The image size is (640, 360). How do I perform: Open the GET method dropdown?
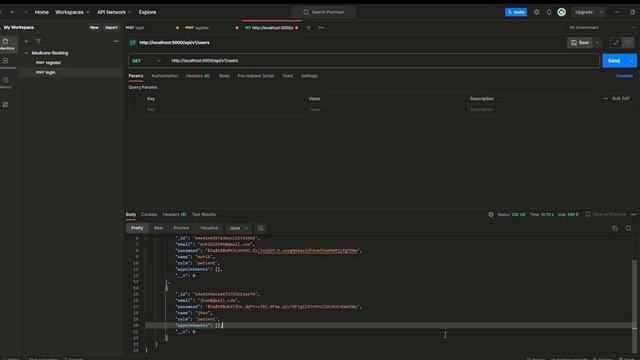146,61
